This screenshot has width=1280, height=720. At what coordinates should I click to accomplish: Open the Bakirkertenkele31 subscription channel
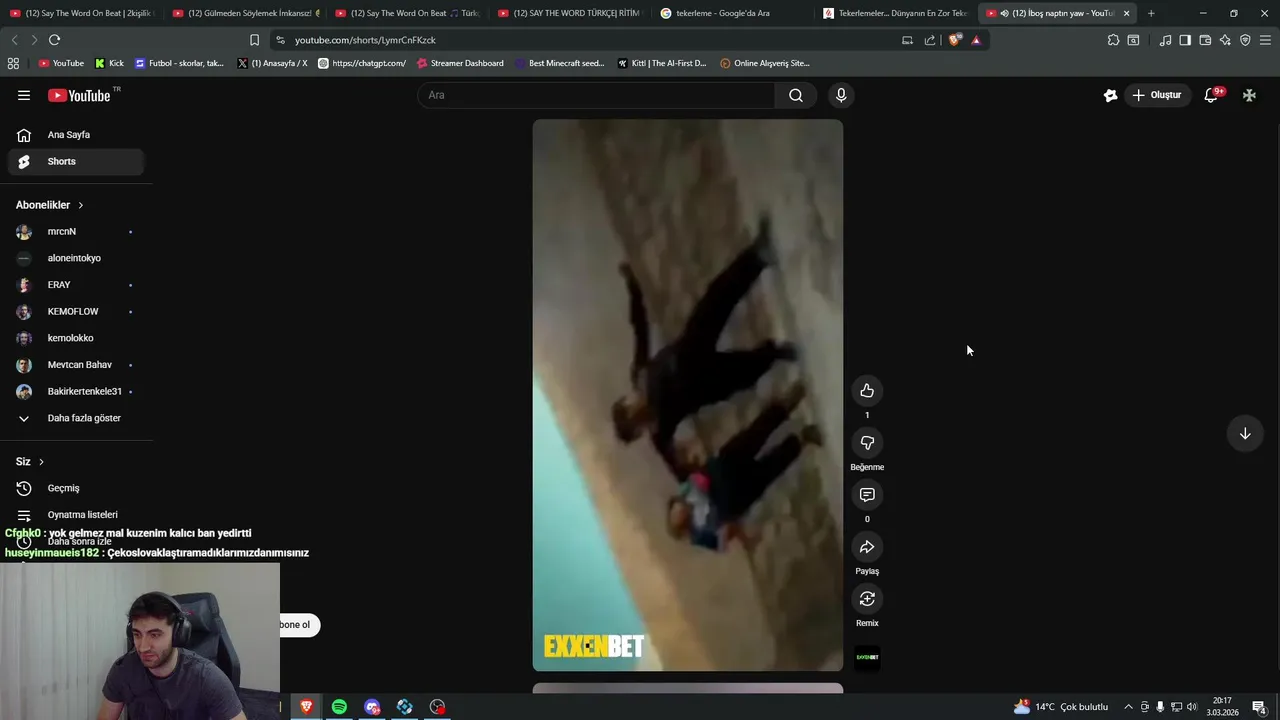click(76, 392)
